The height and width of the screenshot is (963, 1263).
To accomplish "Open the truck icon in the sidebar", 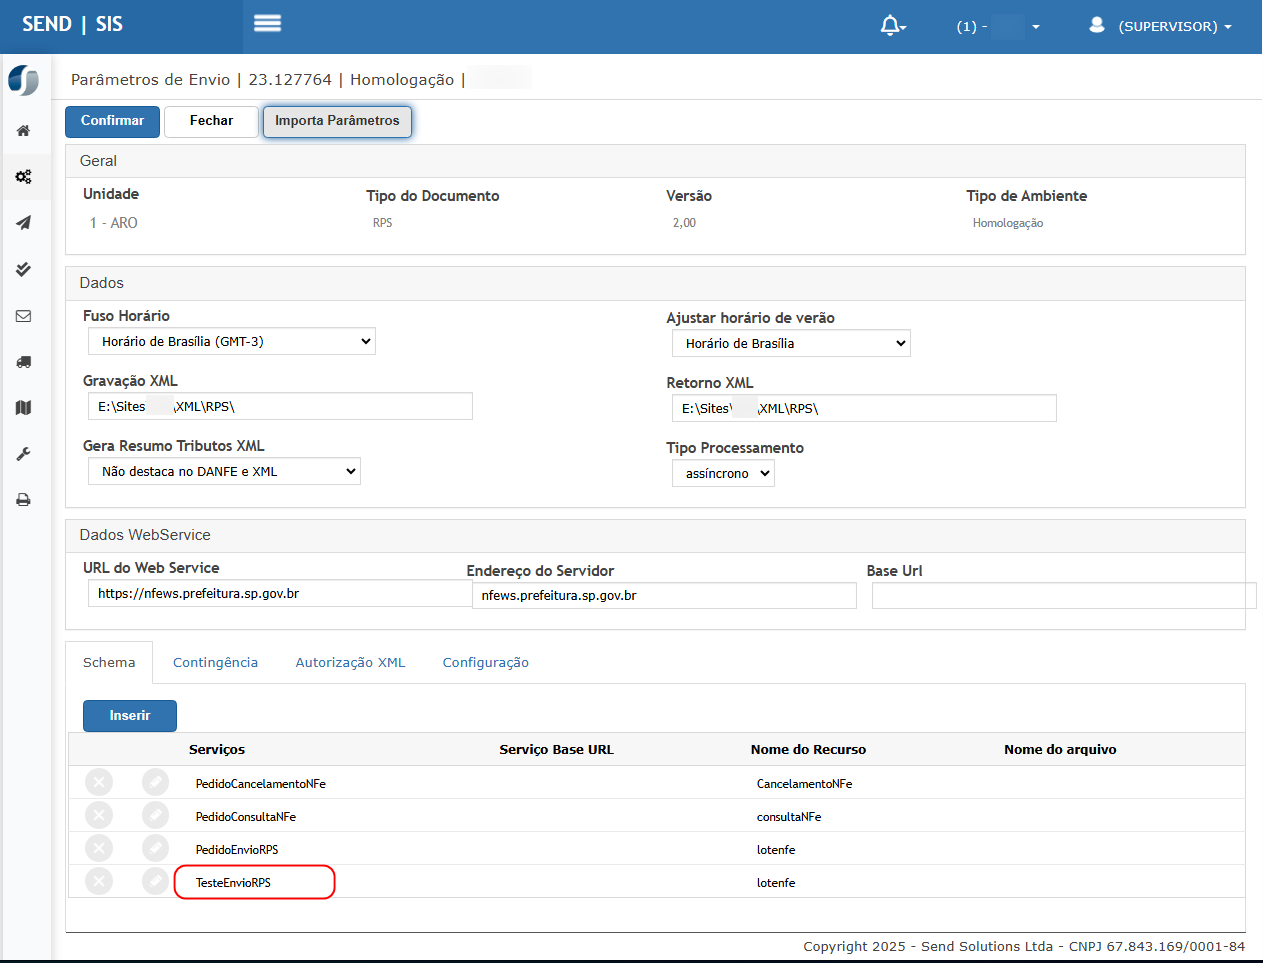I will (23, 362).
